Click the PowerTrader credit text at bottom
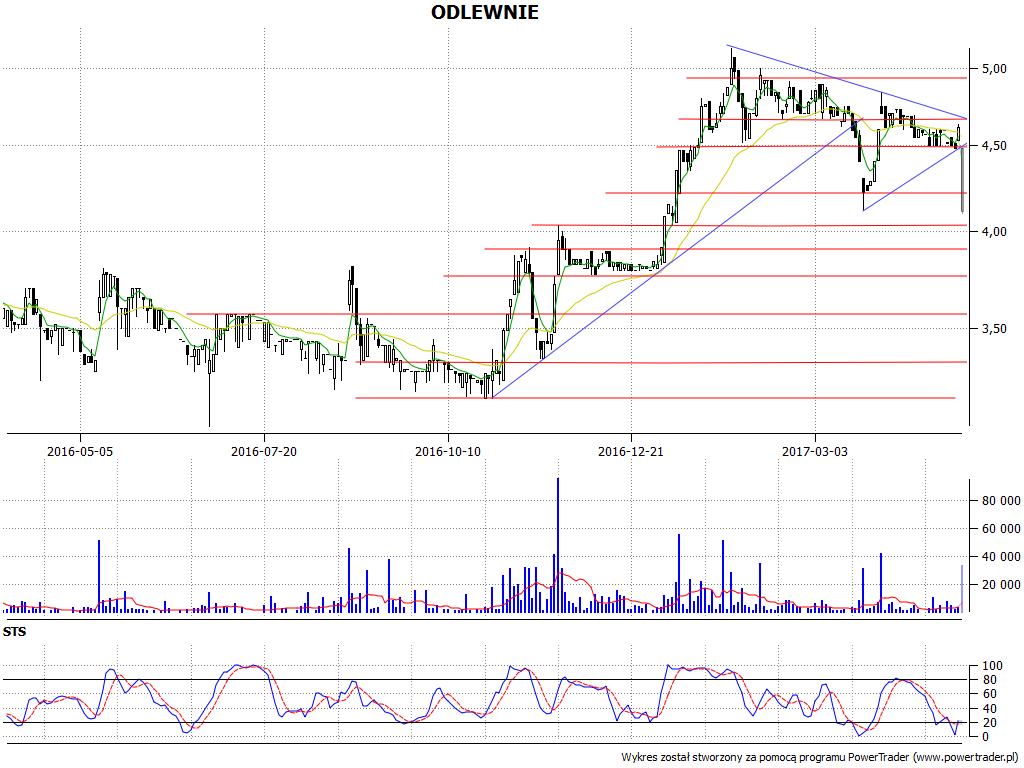Viewport: 1024px width, 768px height. (820, 758)
